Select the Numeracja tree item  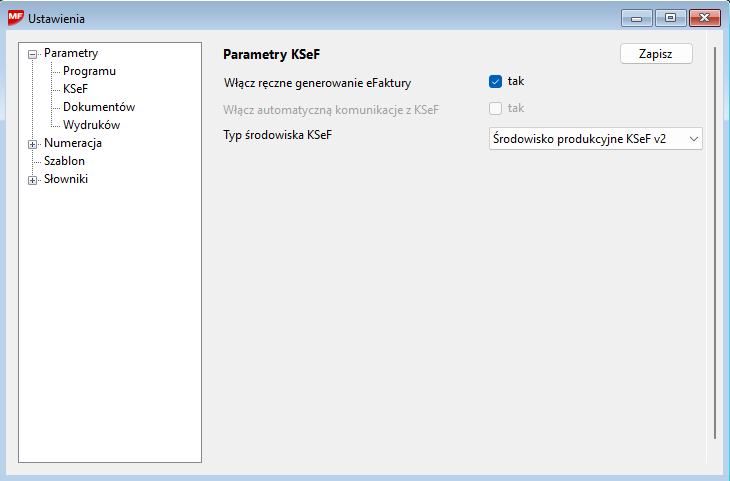point(72,143)
